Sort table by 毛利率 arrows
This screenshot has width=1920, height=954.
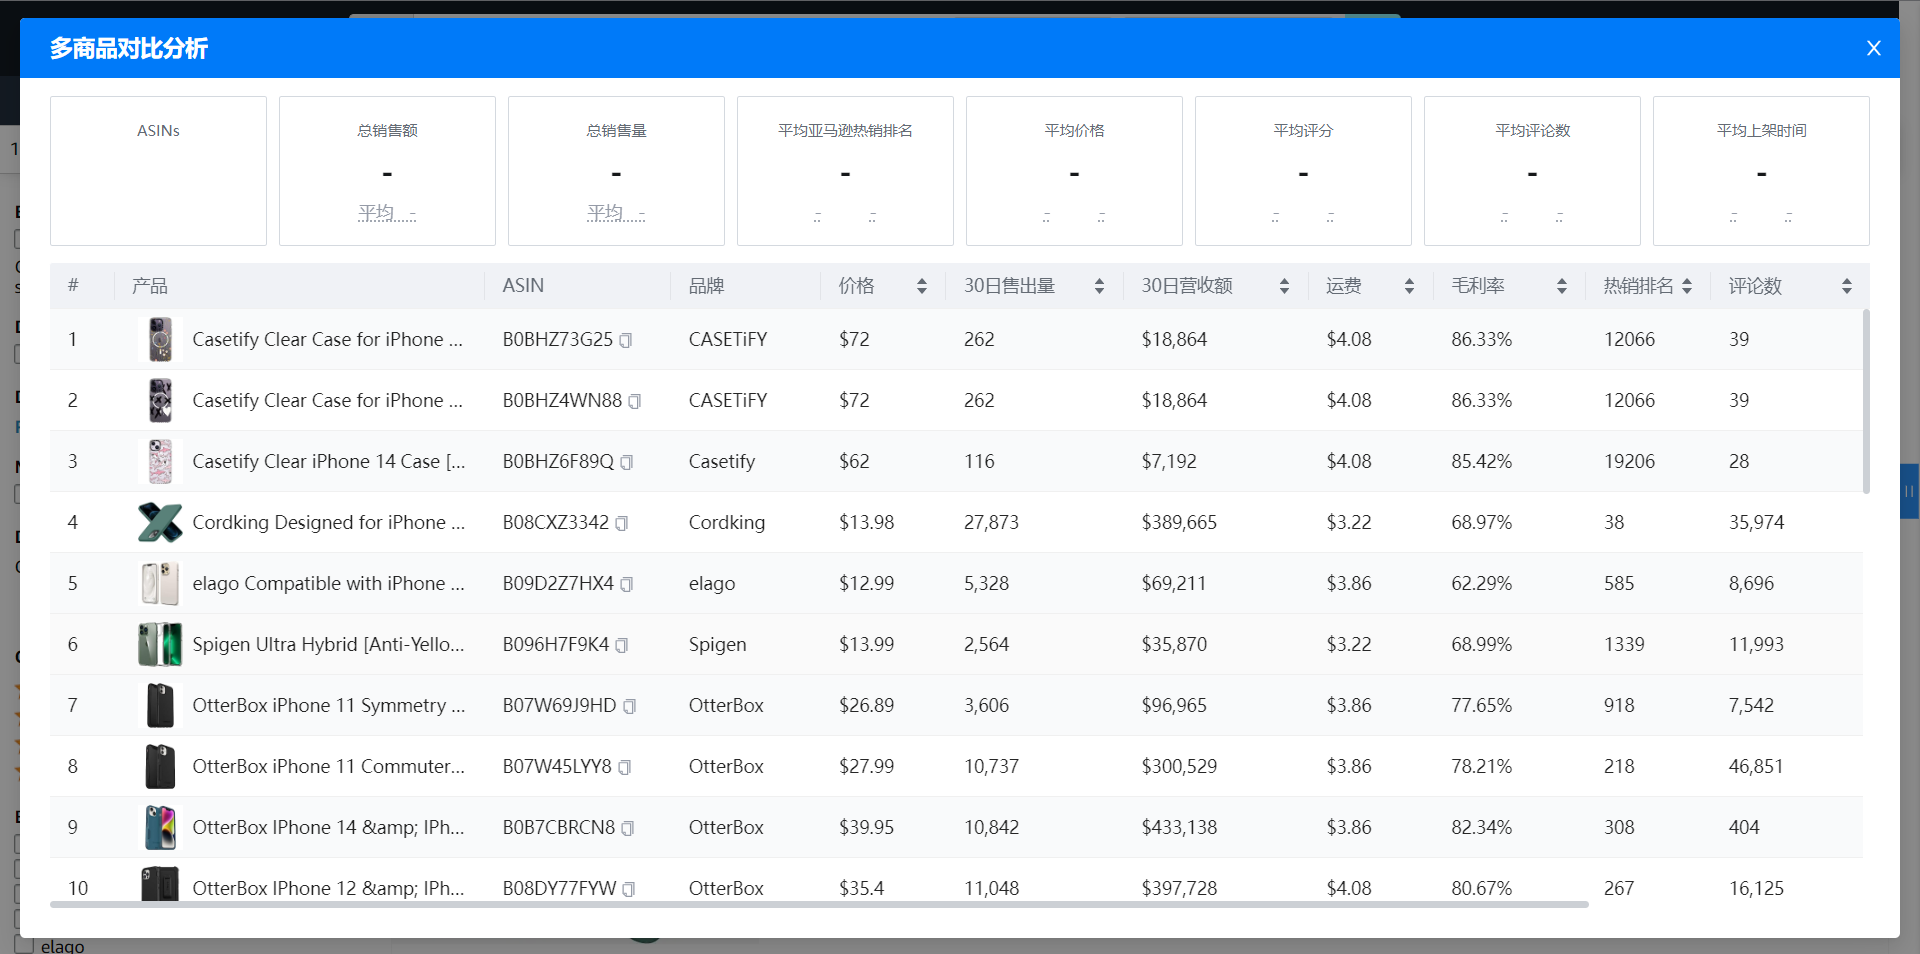(1561, 287)
